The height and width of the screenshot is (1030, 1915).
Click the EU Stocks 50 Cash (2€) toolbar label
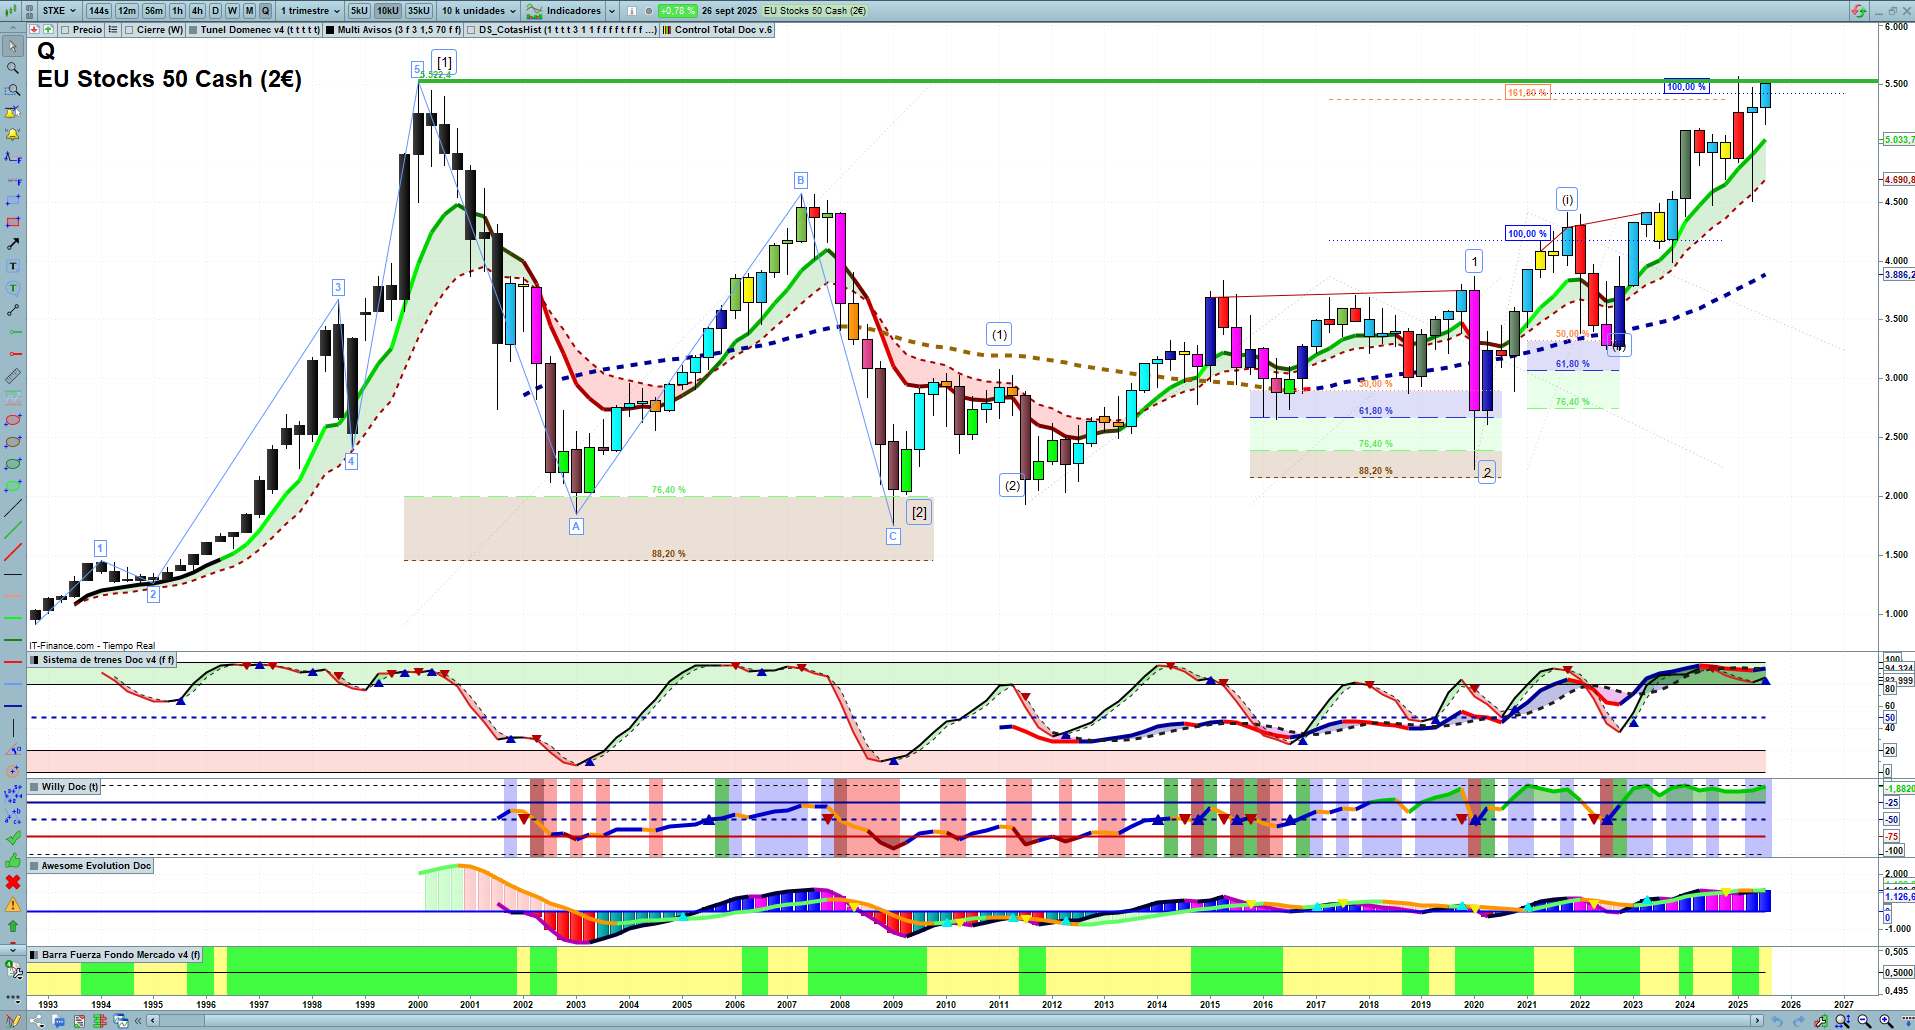click(x=815, y=11)
